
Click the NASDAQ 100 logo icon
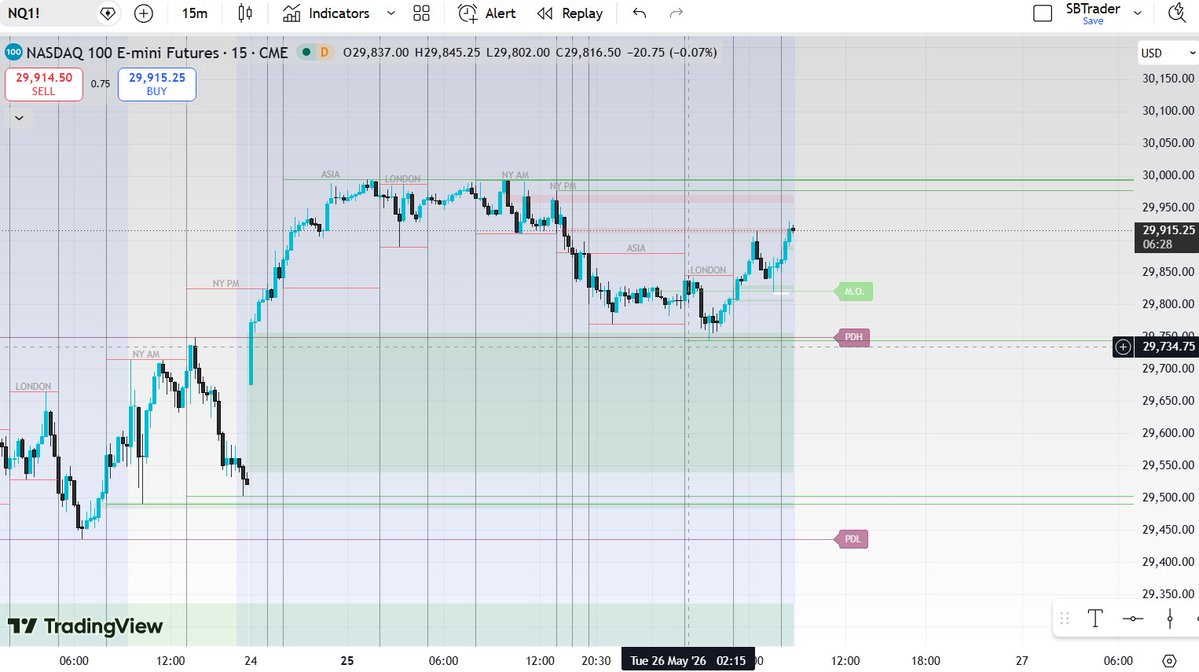pos(13,52)
